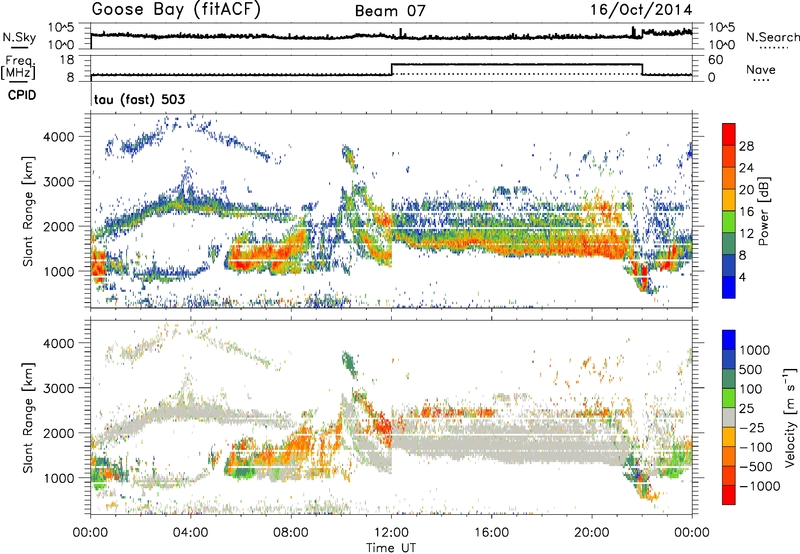800x554 pixels.
Task: Click the '-25' tick on Velocity scale
Action: (752, 427)
